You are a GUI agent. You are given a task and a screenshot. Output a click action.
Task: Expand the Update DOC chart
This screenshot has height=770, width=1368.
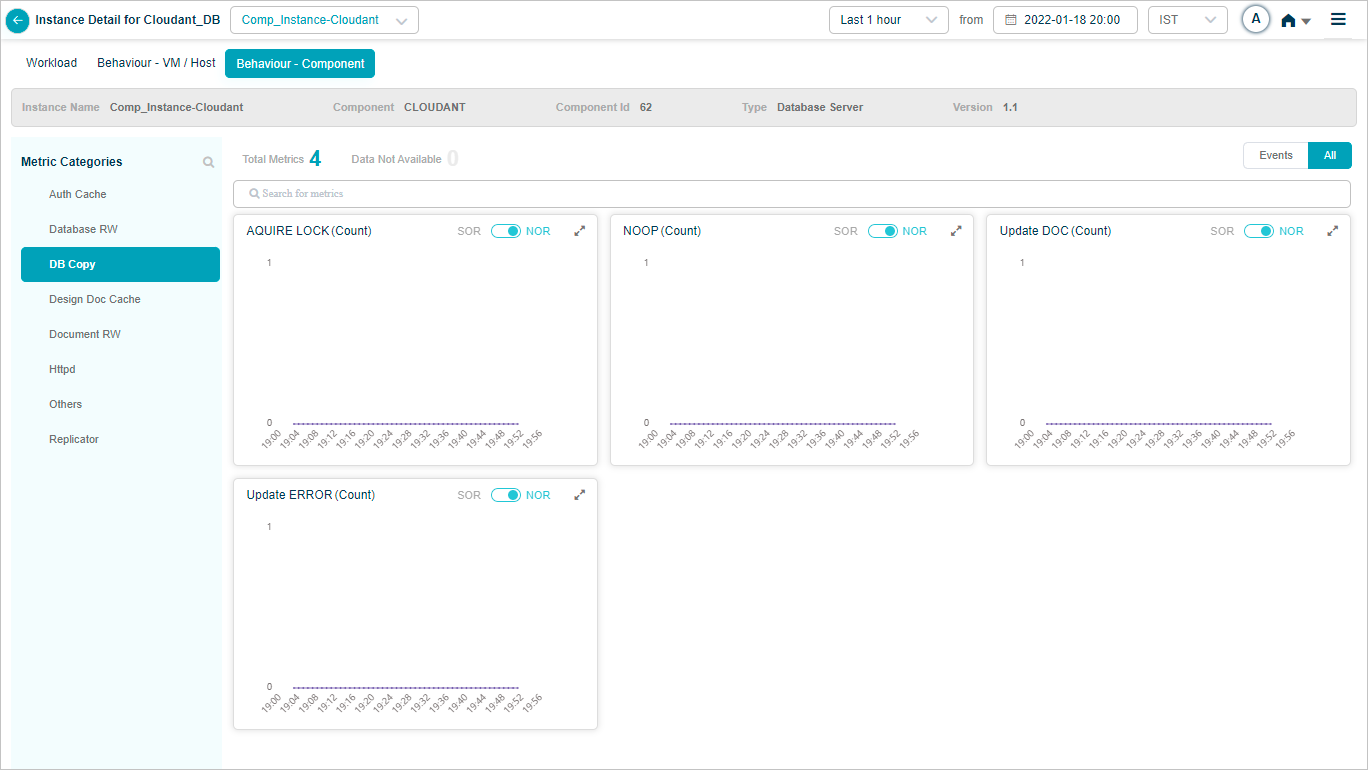pos(1332,231)
